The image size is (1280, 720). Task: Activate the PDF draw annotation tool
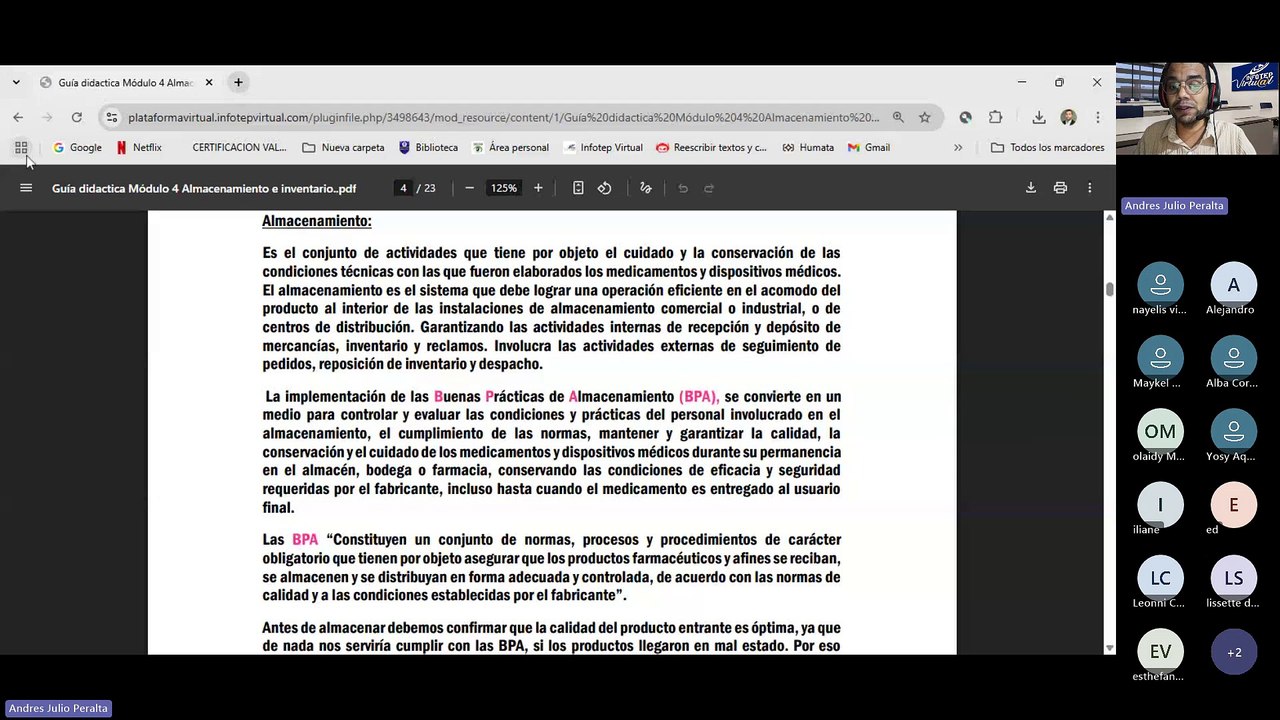[645, 188]
